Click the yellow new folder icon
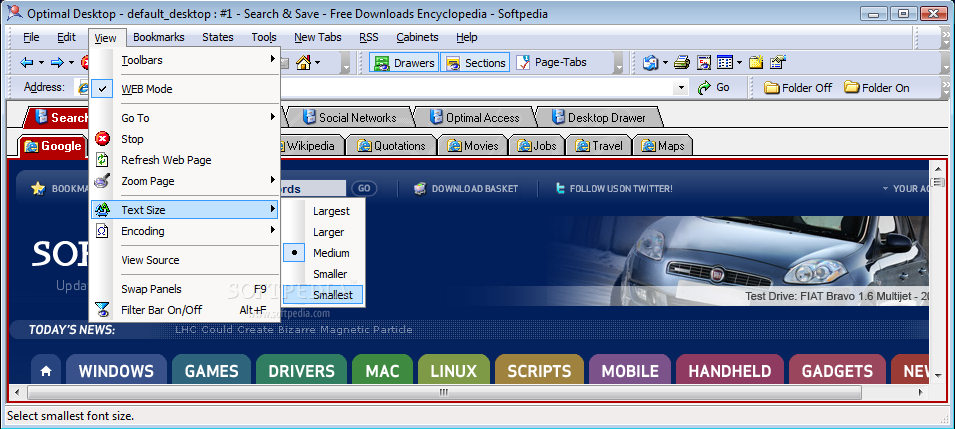Screen dimensions: 955x429 (756, 62)
